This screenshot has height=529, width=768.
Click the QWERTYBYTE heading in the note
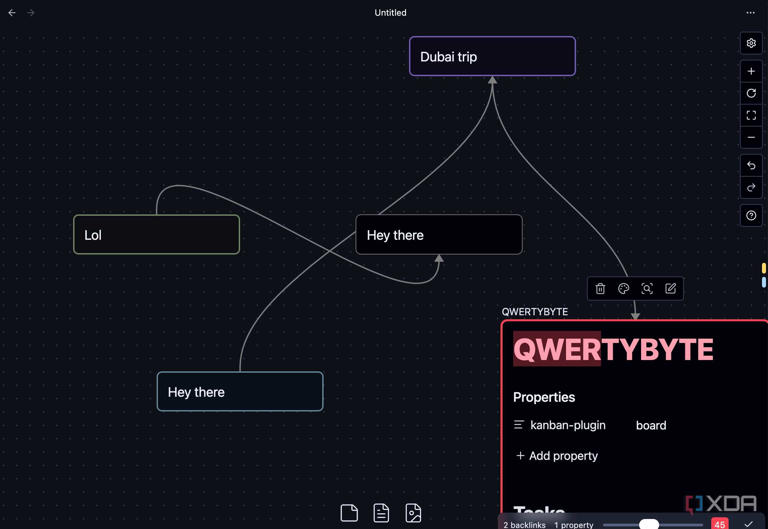point(613,349)
